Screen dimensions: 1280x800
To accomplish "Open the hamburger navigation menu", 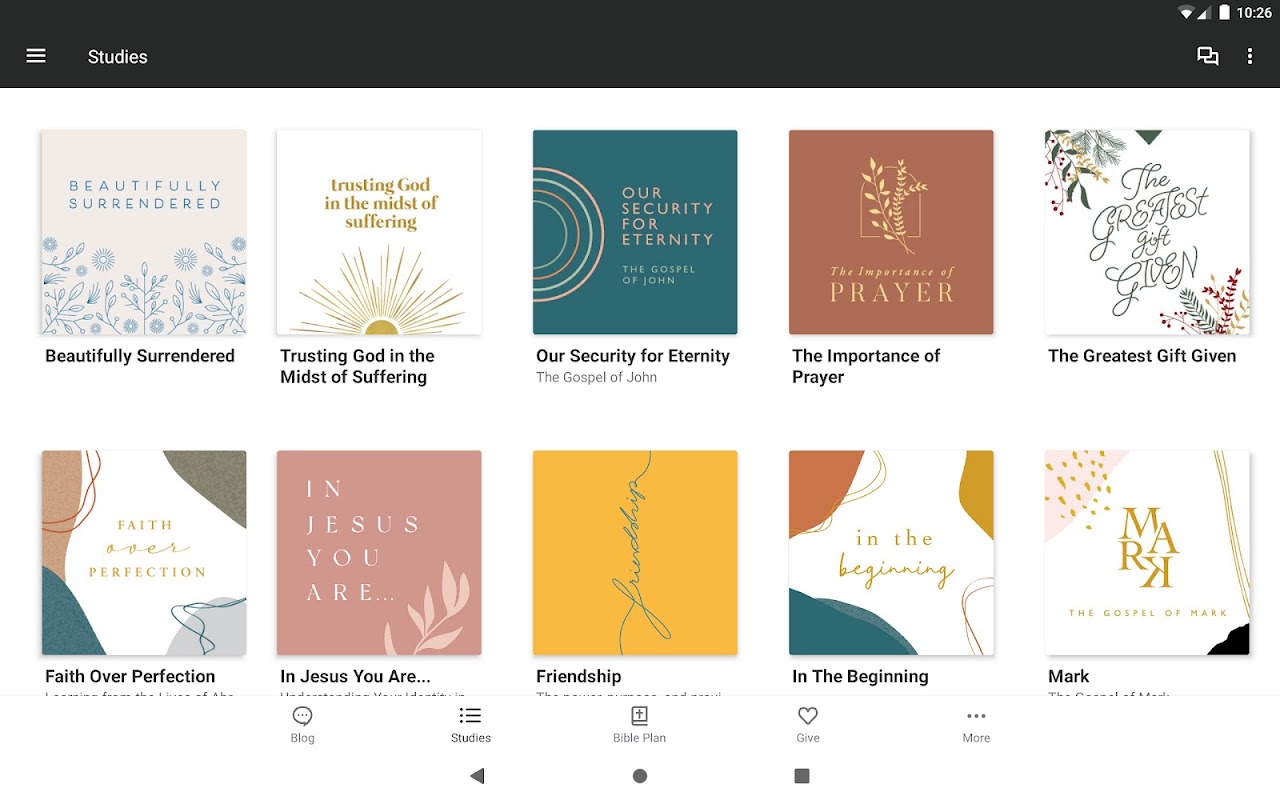I will 36,56.
